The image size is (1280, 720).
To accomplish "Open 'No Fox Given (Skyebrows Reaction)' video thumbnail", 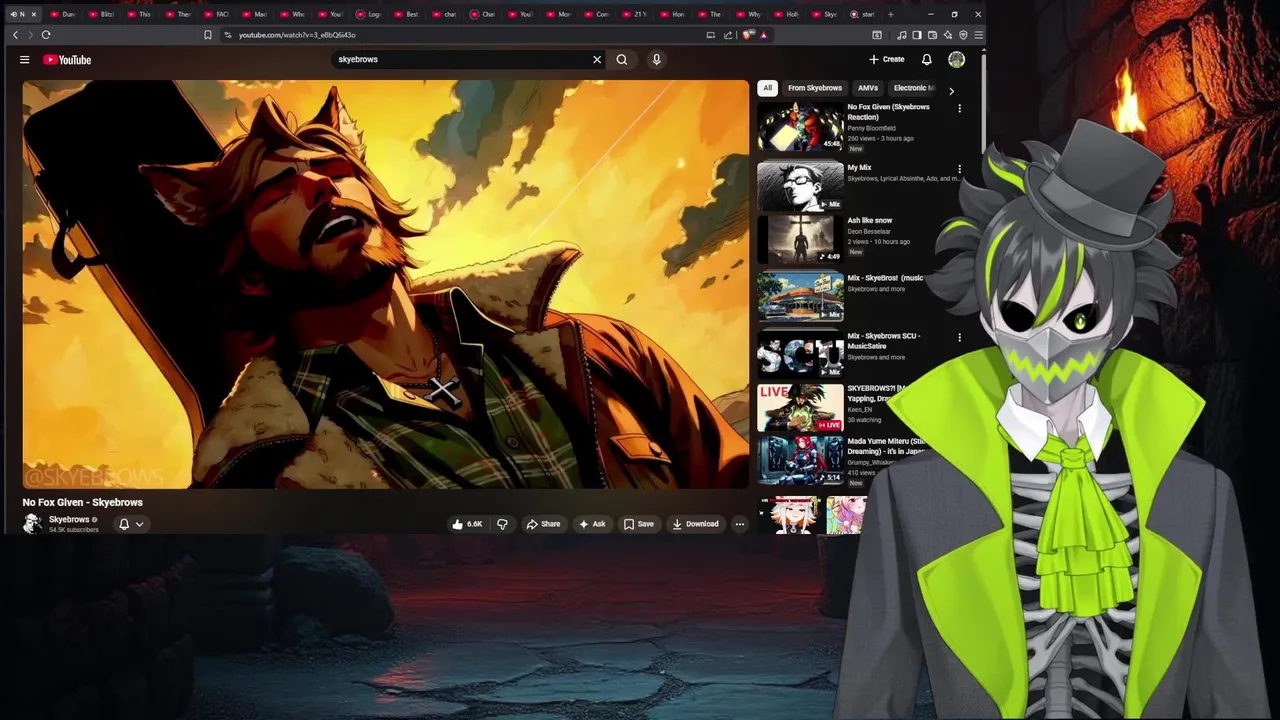I will pyautogui.click(x=800, y=126).
